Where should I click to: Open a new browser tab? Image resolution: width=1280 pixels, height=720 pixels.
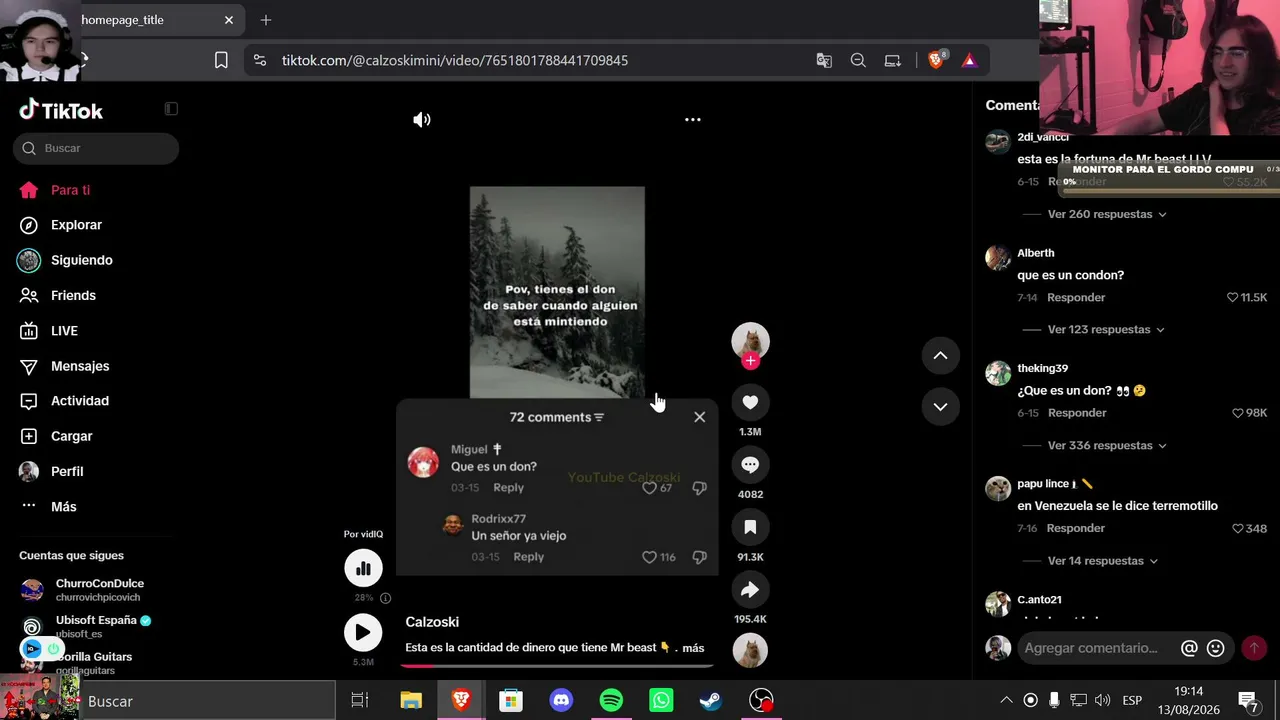265,20
